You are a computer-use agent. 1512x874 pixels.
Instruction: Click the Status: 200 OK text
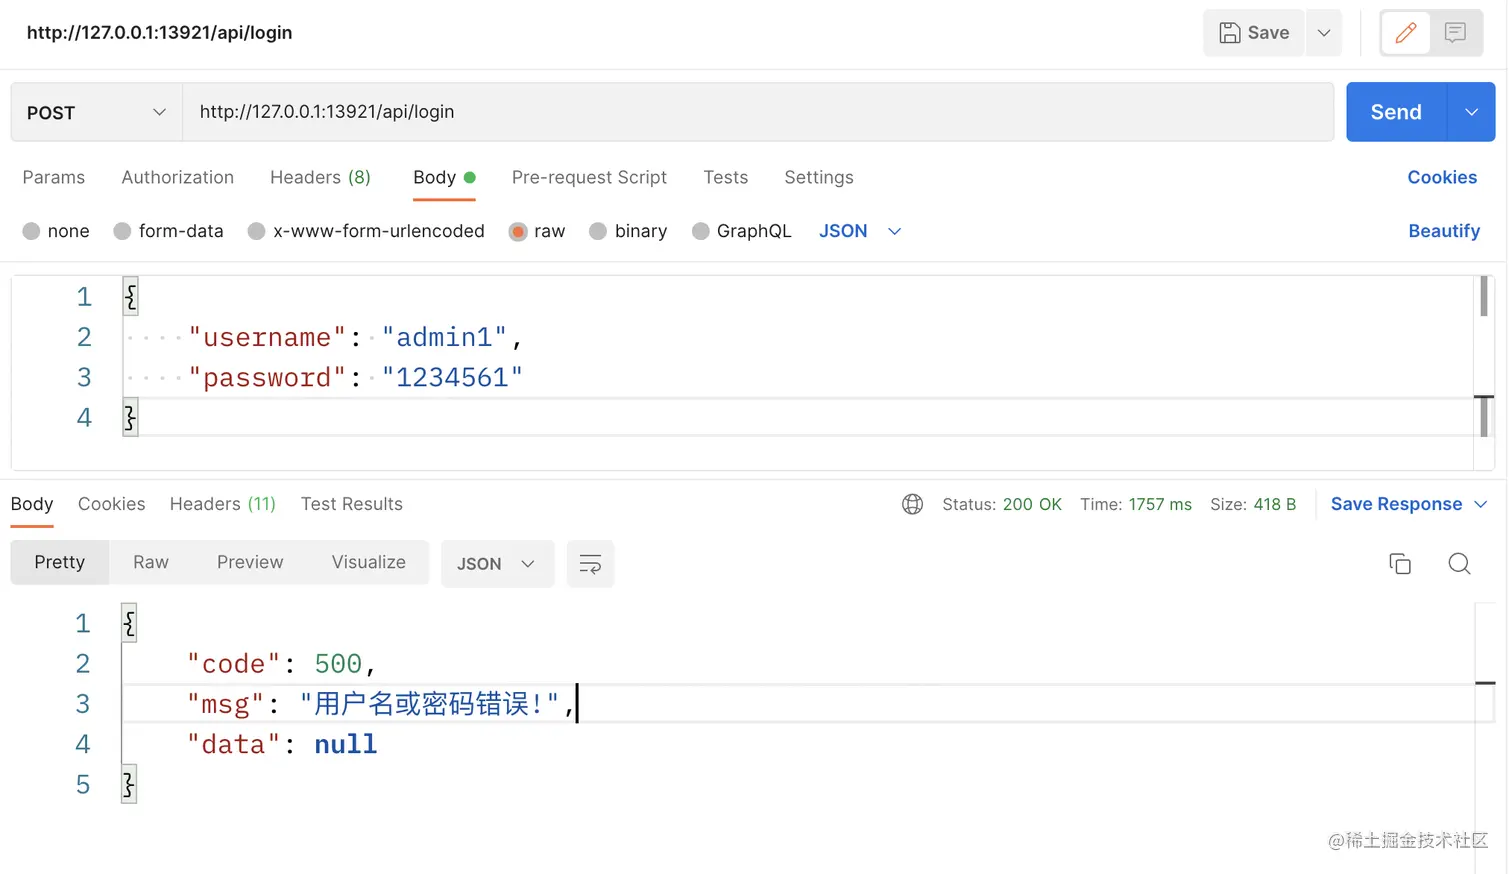point(1002,504)
